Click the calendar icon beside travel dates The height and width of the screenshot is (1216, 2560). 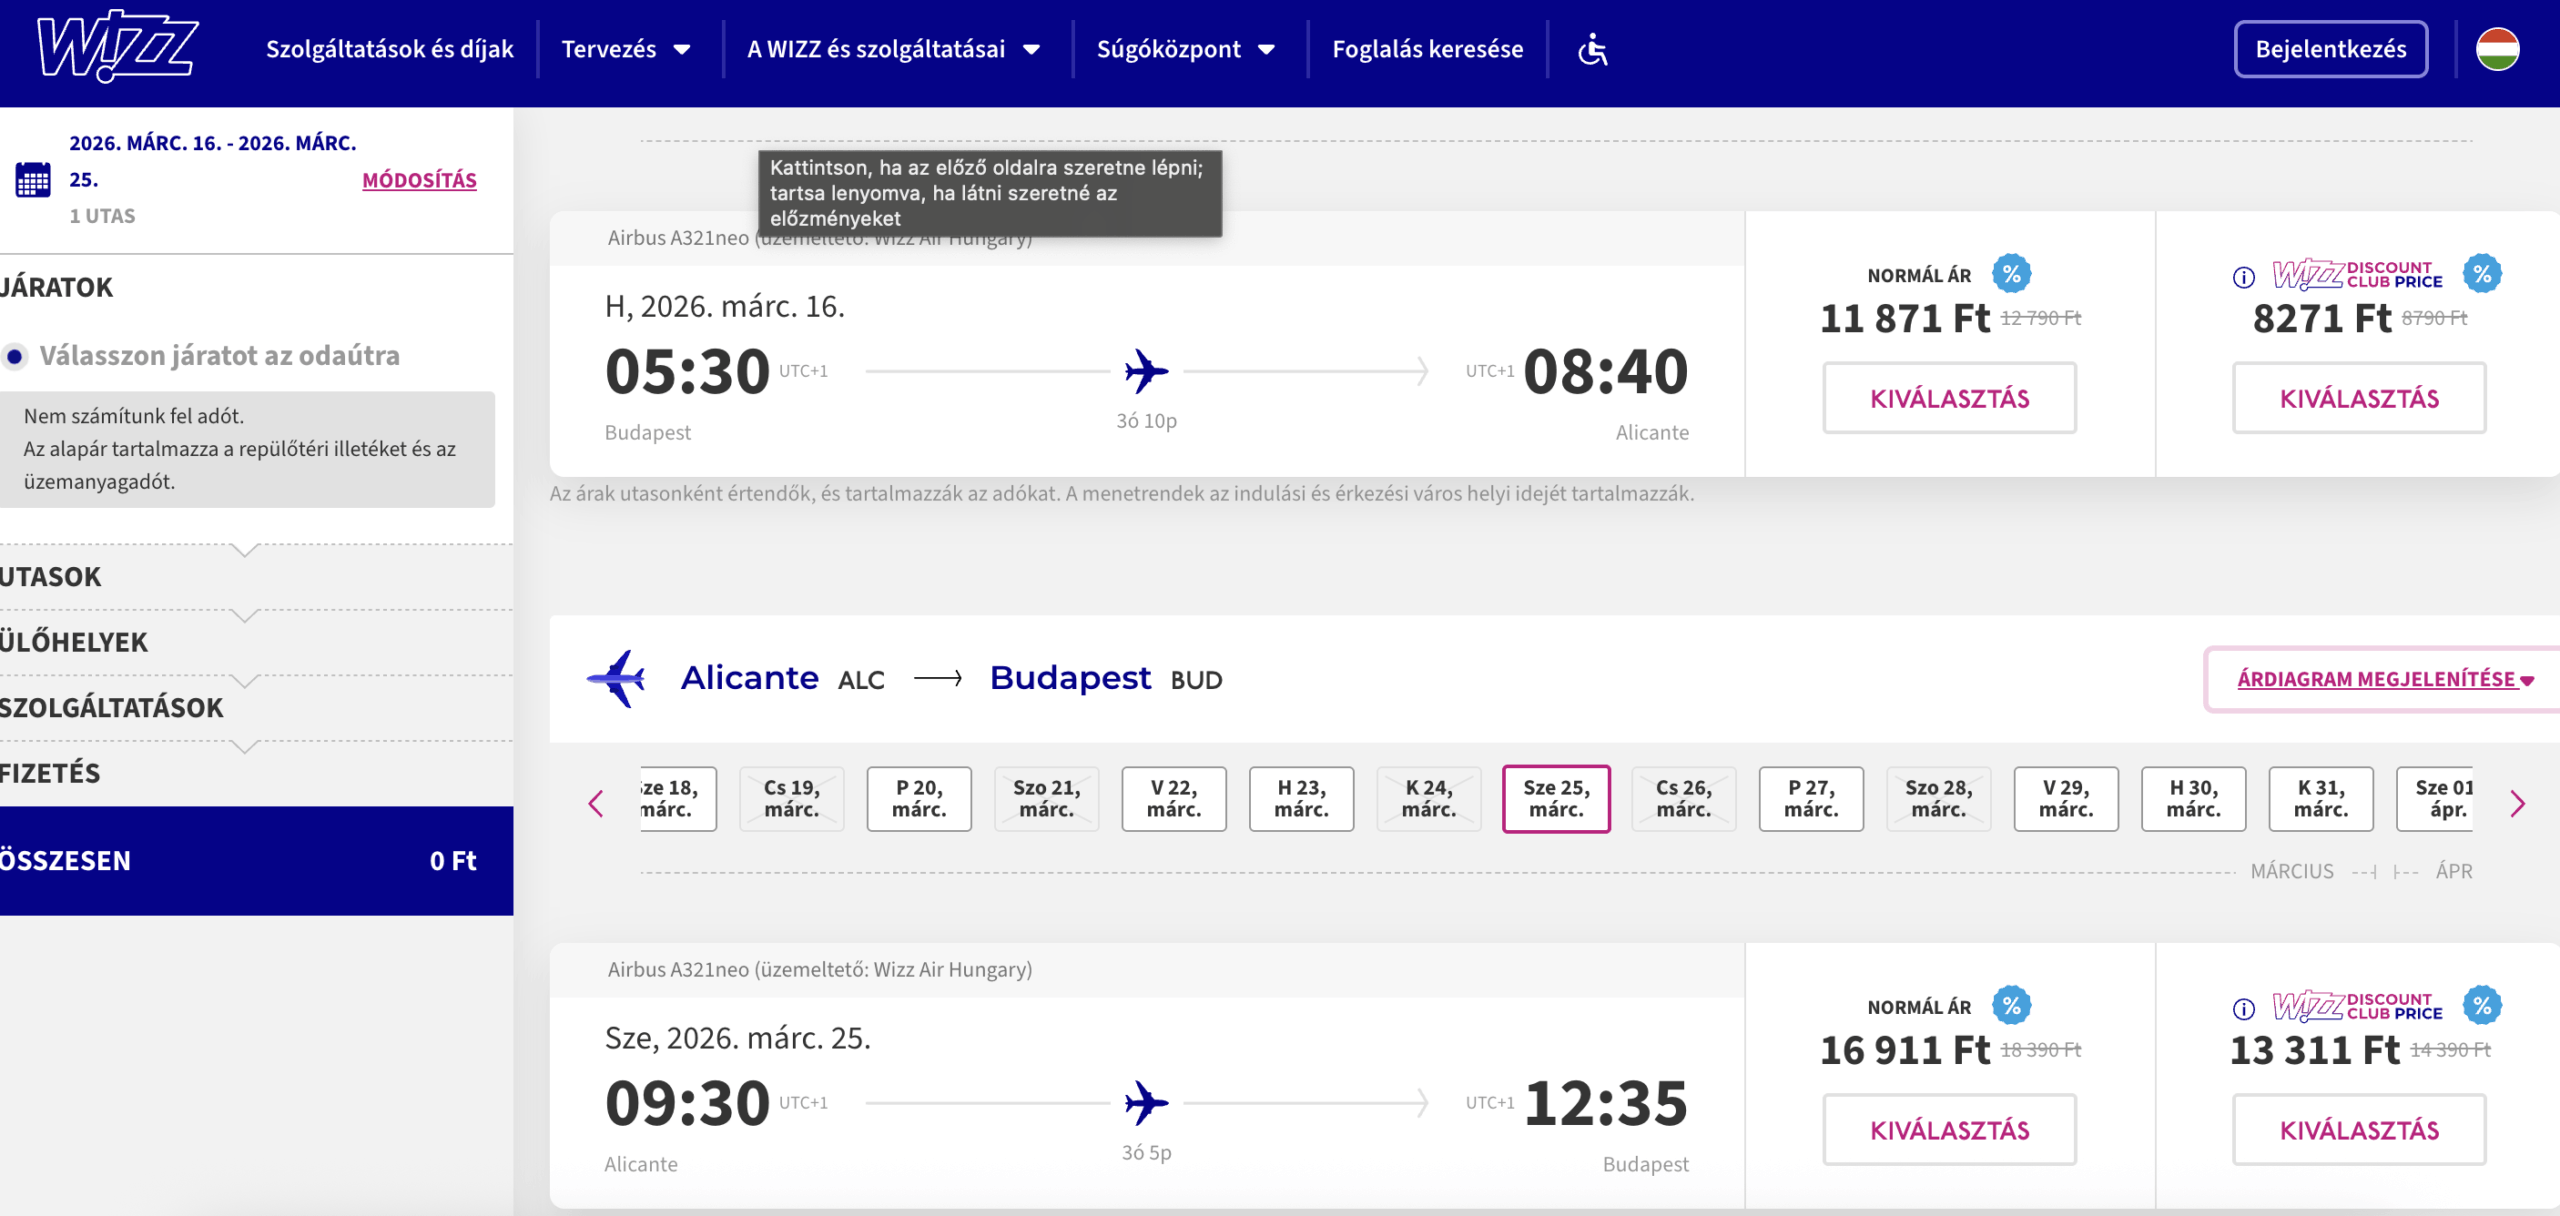[x=33, y=180]
